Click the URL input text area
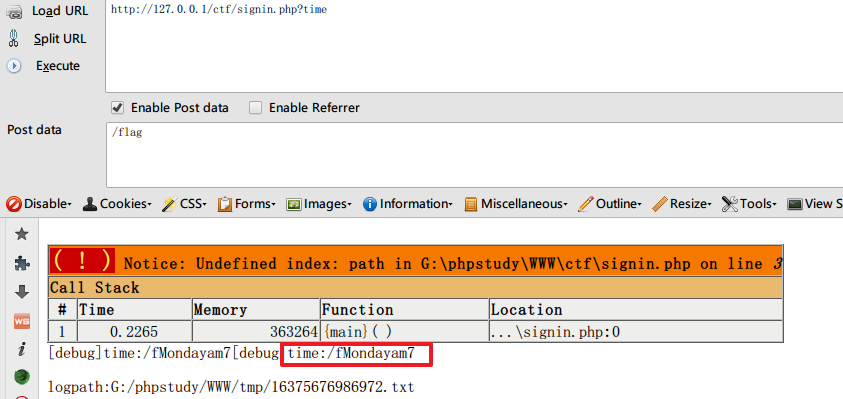The height and width of the screenshot is (399, 843). pyautogui.click(x=474, y=46)
